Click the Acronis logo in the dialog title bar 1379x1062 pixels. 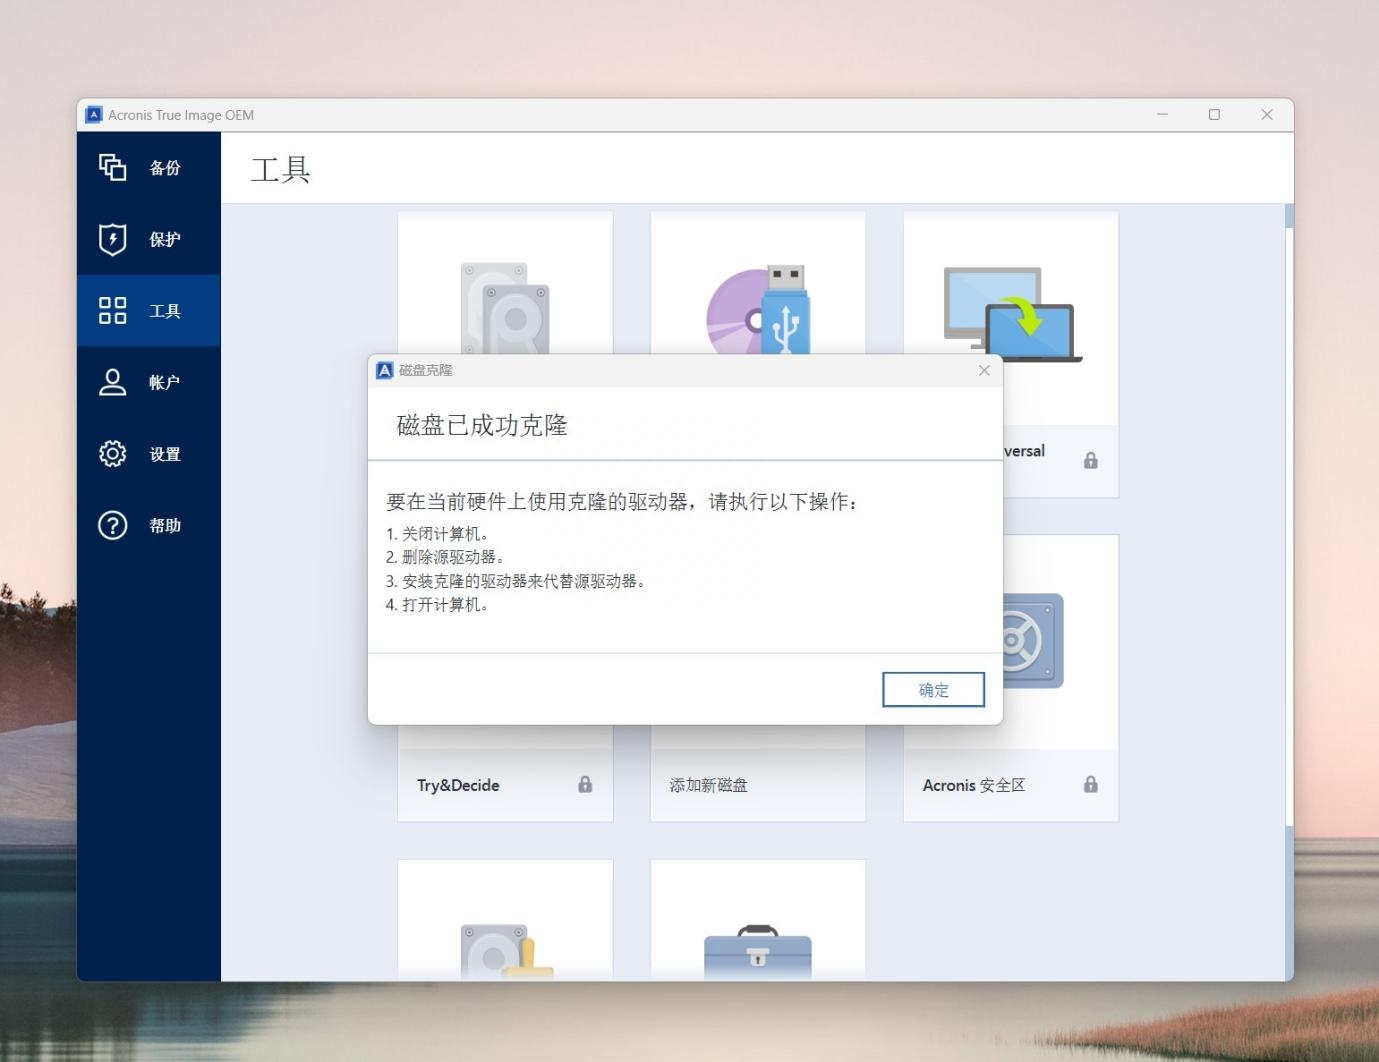(x=385, y=370)
